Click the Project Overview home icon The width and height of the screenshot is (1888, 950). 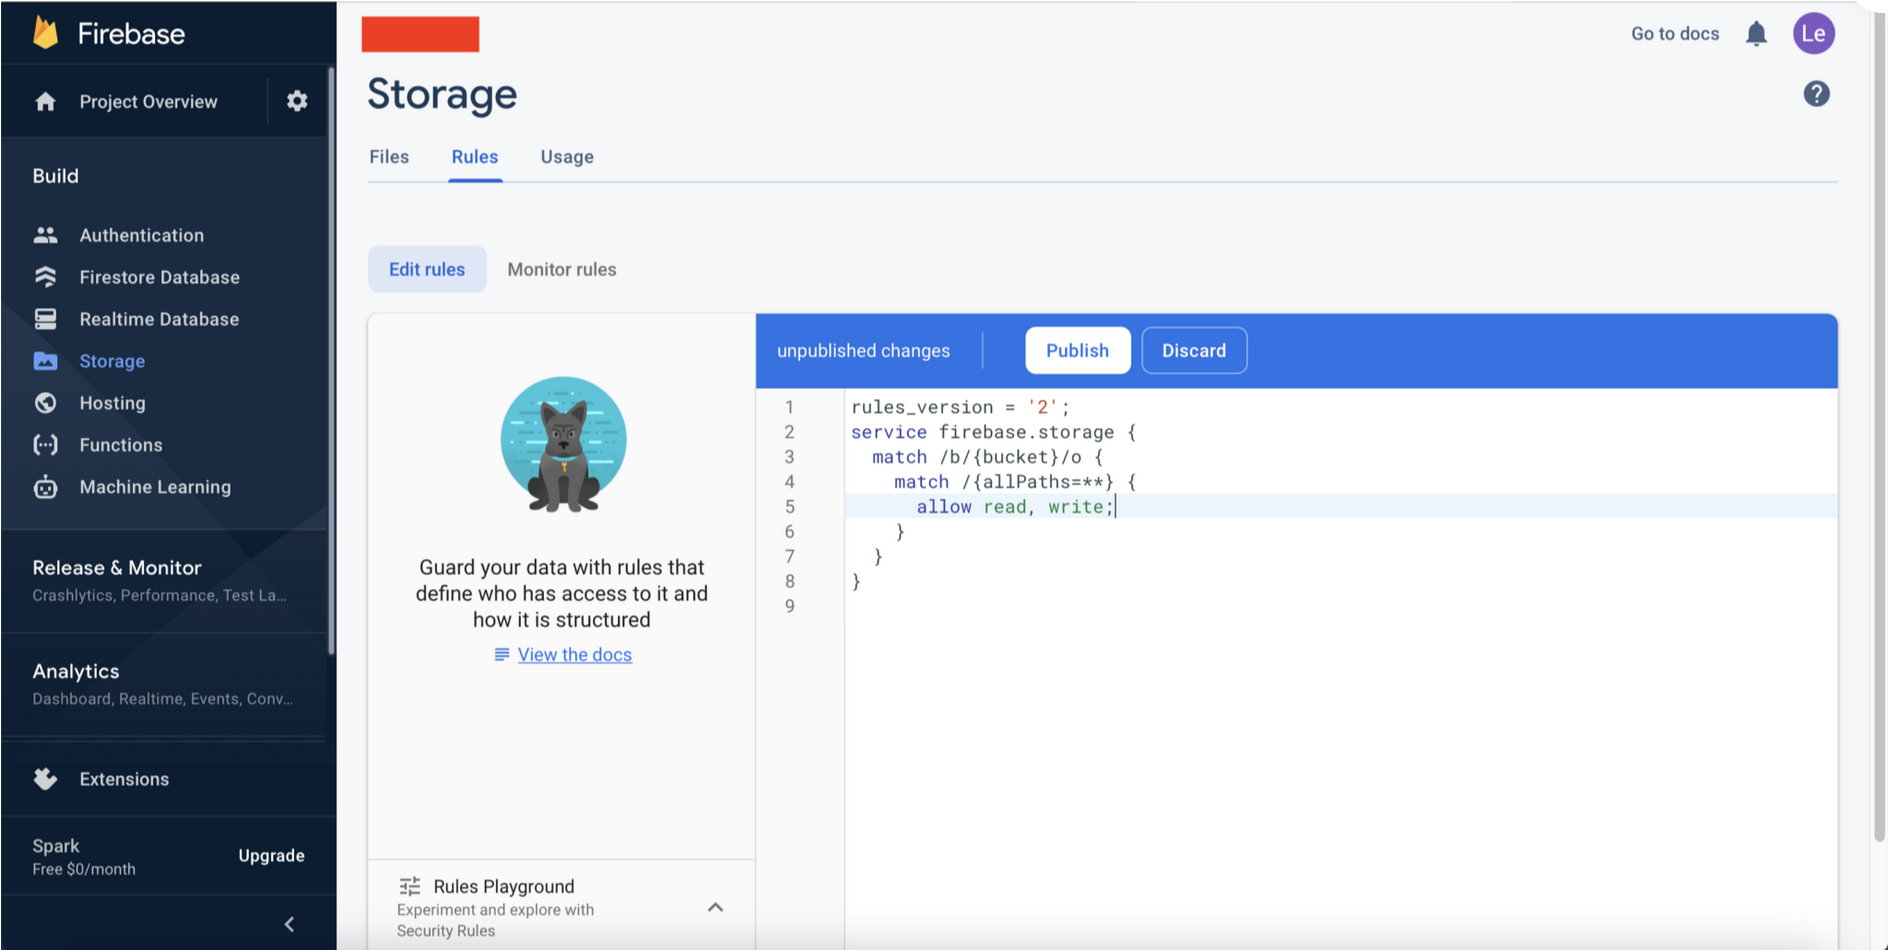(x=45, y=102)
